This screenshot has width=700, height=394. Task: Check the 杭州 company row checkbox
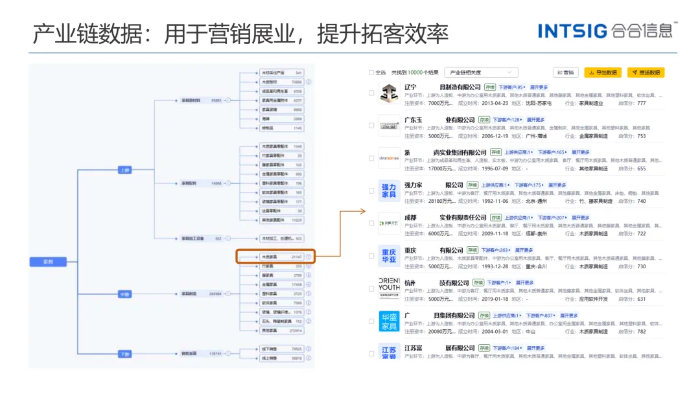point(371,289)
